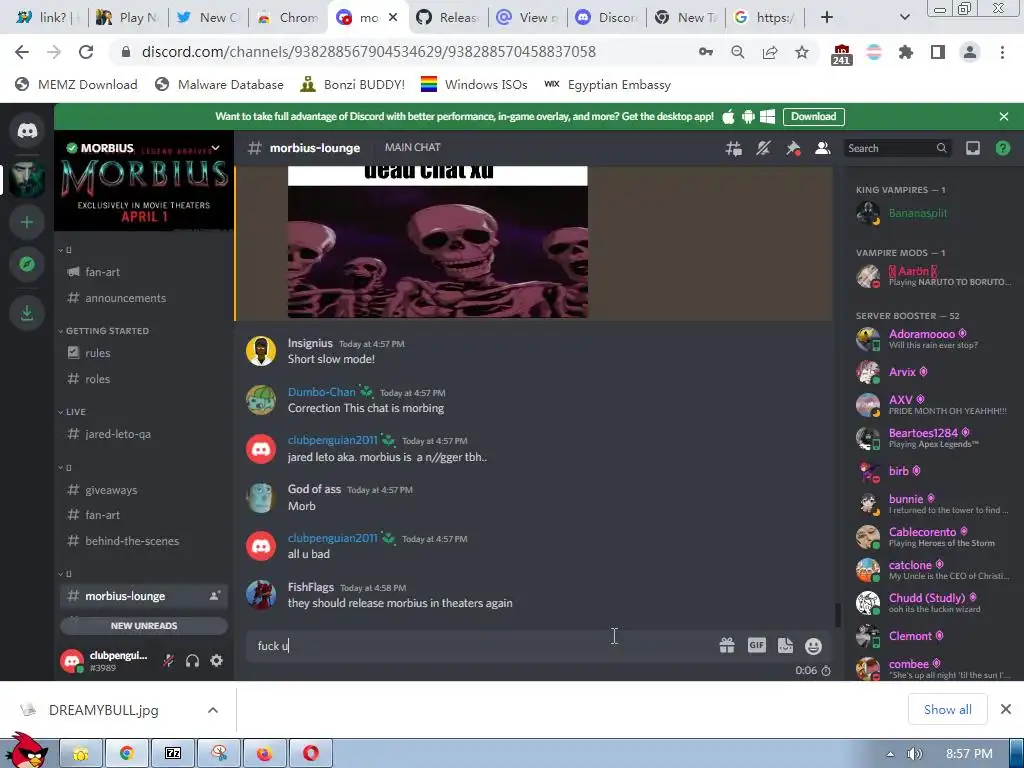The image size is (1024, 768).
Task: Click the Discord Search field
Action: coord(897,148)
